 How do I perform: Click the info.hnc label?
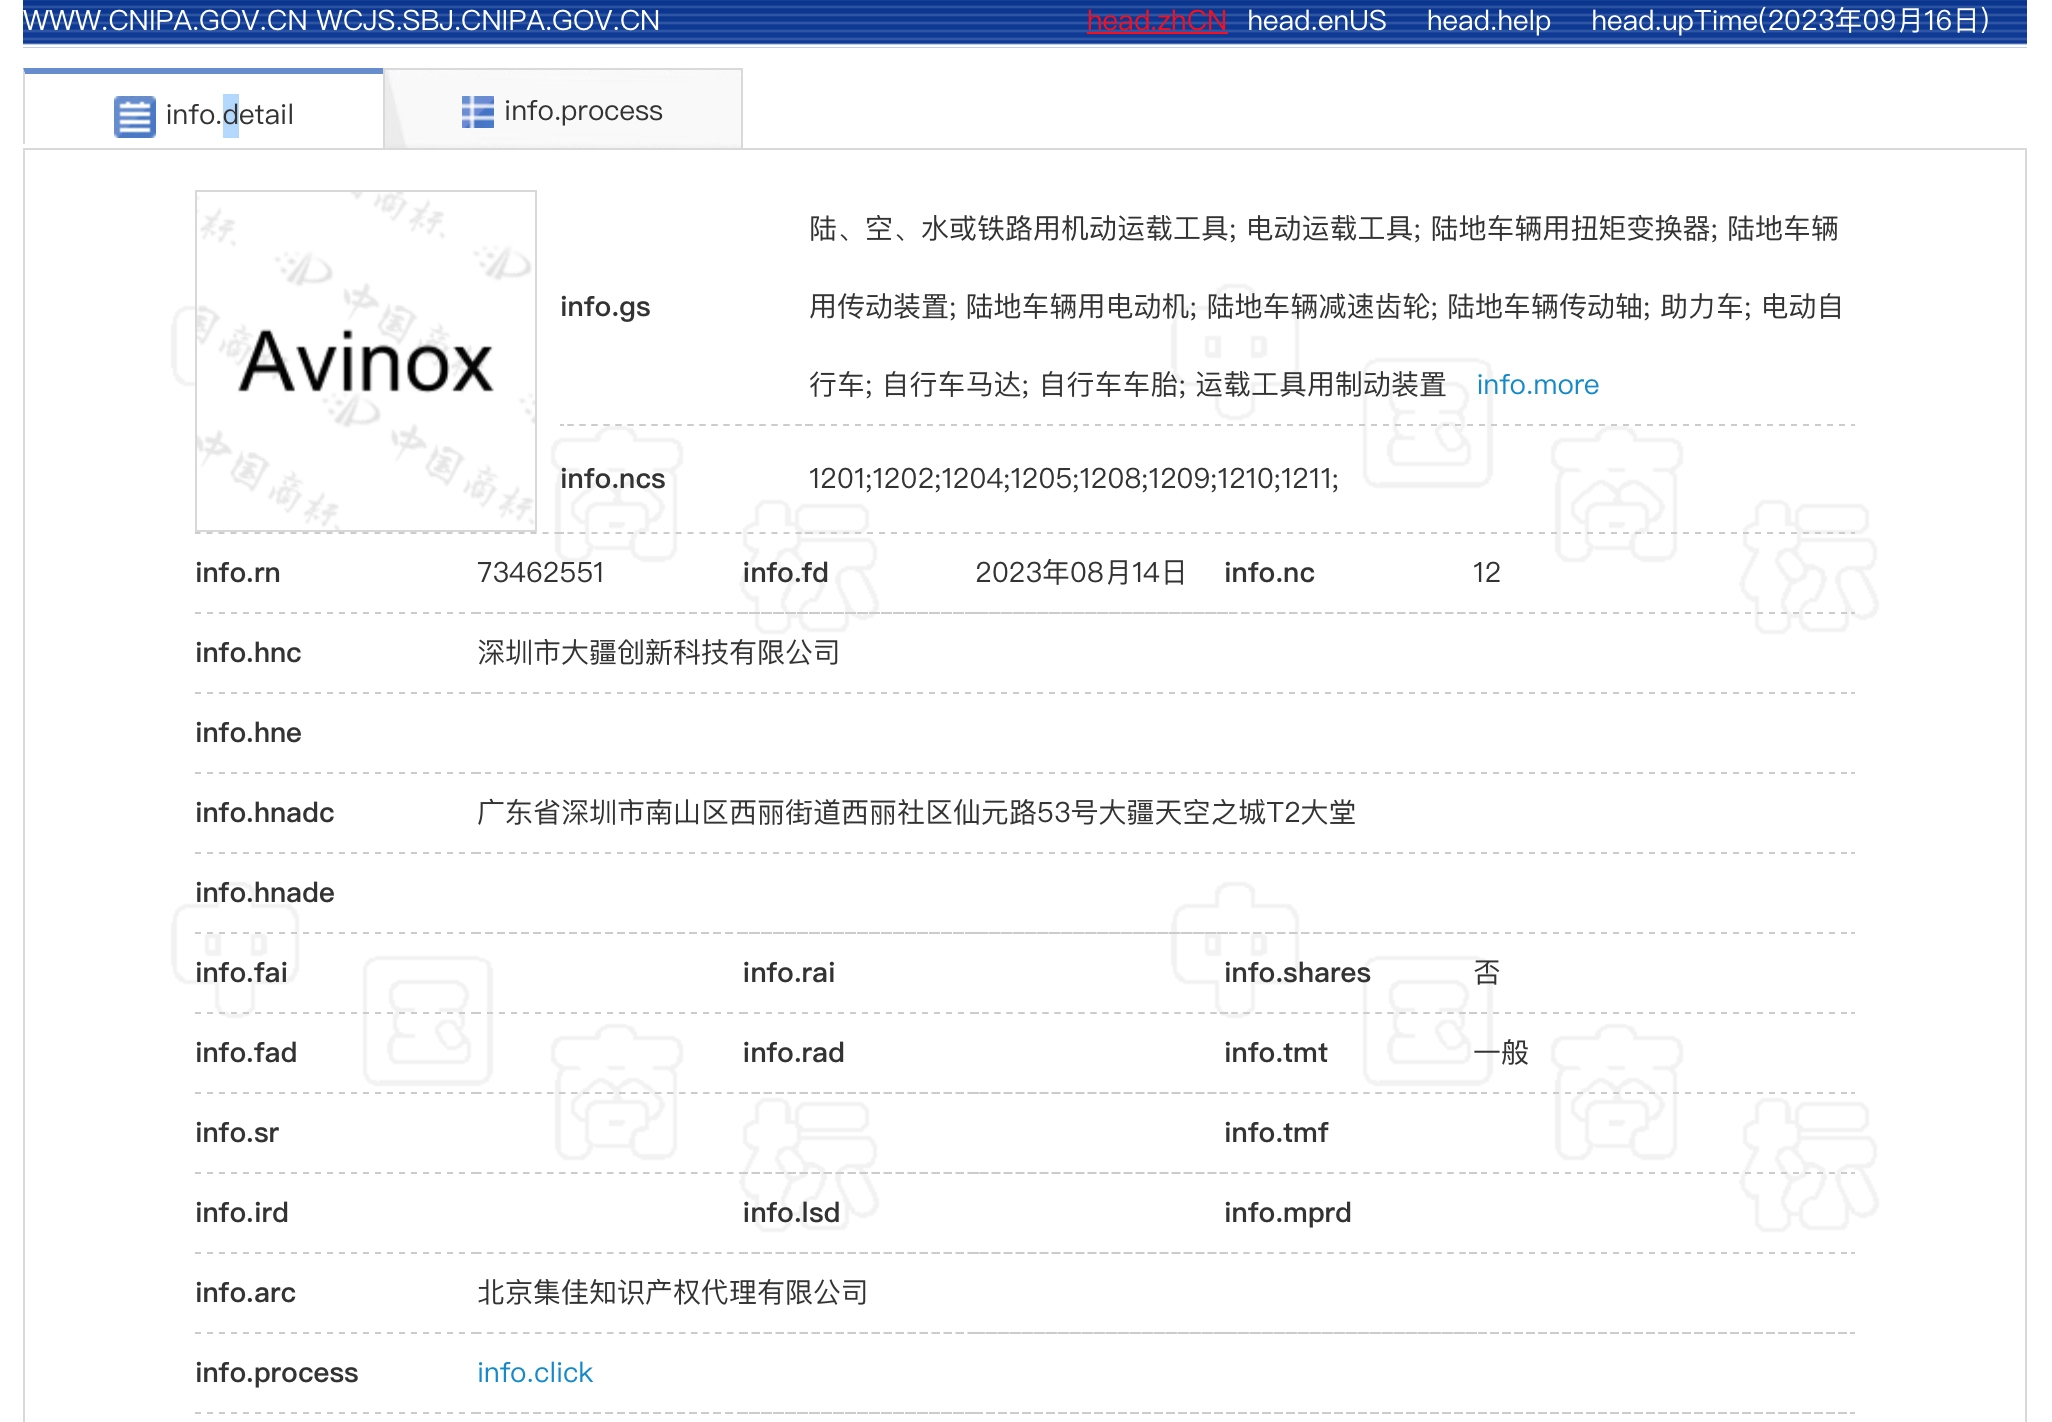pyautogui.click(x=248, y=653)
